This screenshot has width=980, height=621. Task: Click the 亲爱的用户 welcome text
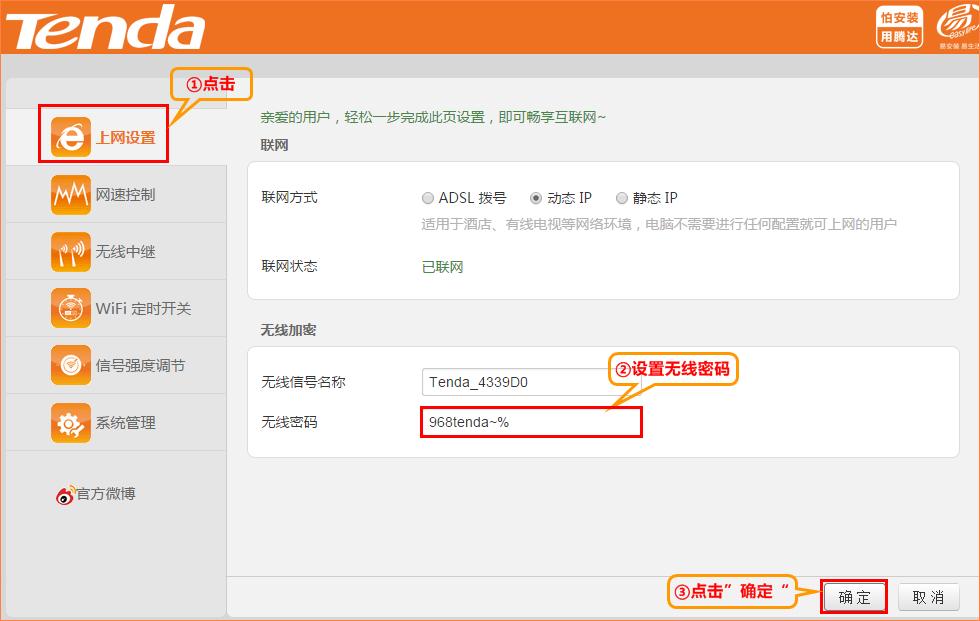(x=433, y=117)
